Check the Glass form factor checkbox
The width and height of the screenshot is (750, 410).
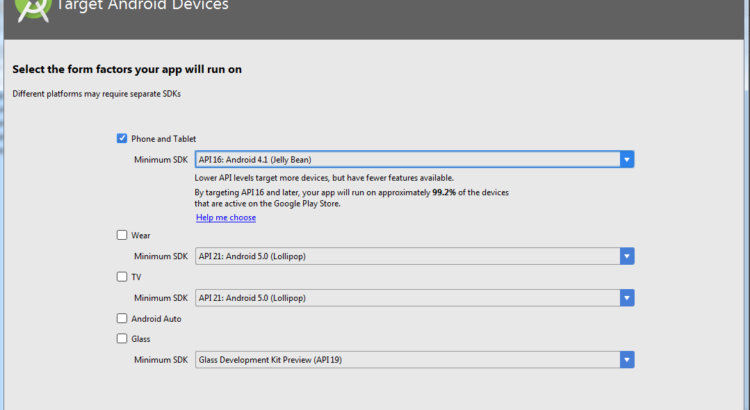(x=122, y=339)
